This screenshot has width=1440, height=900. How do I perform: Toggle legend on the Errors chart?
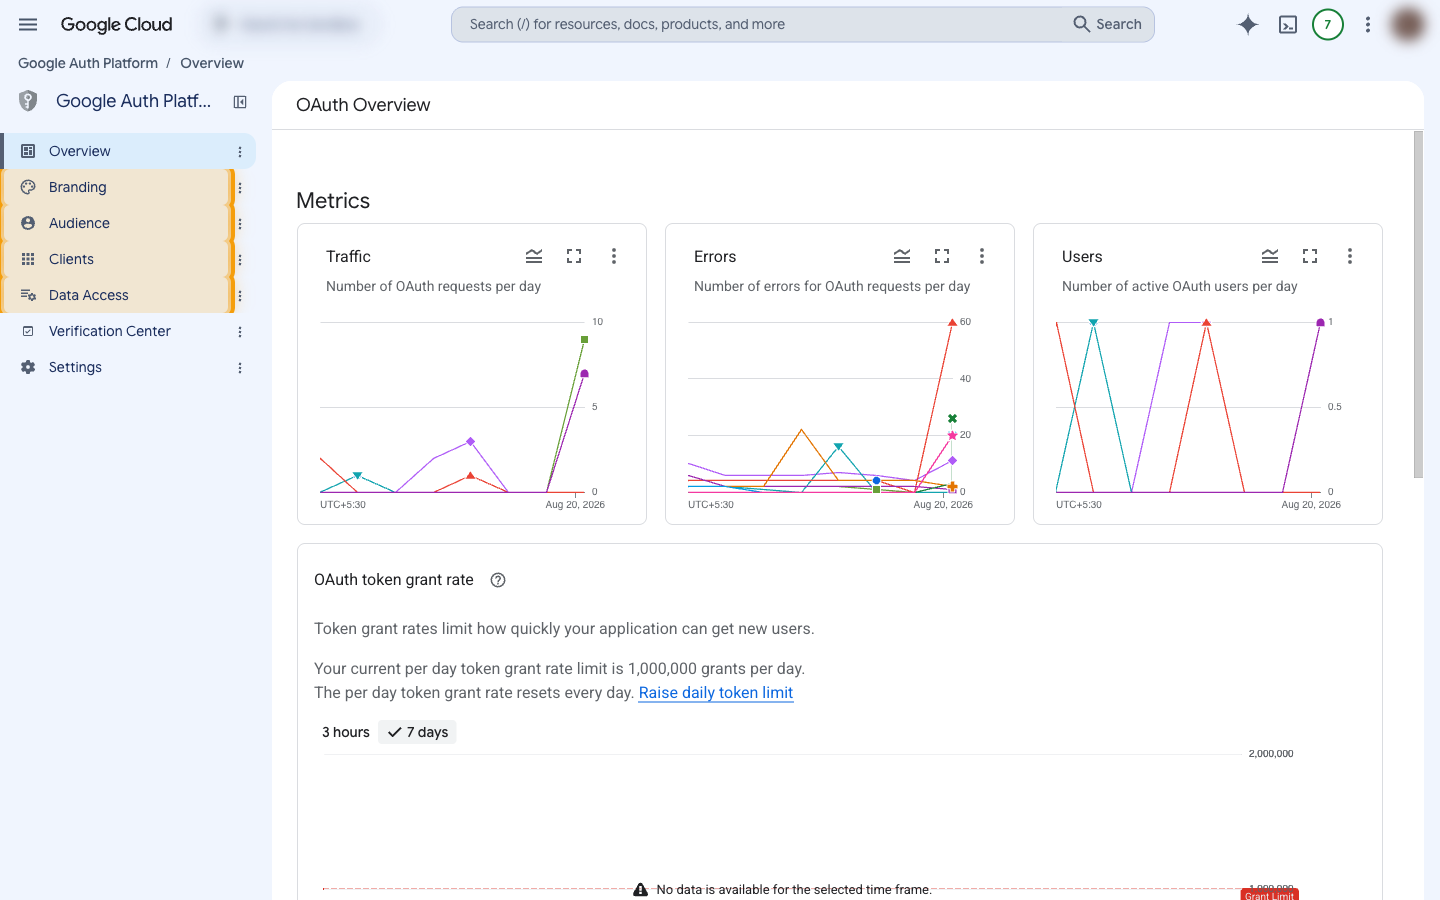tap(902, 256)
